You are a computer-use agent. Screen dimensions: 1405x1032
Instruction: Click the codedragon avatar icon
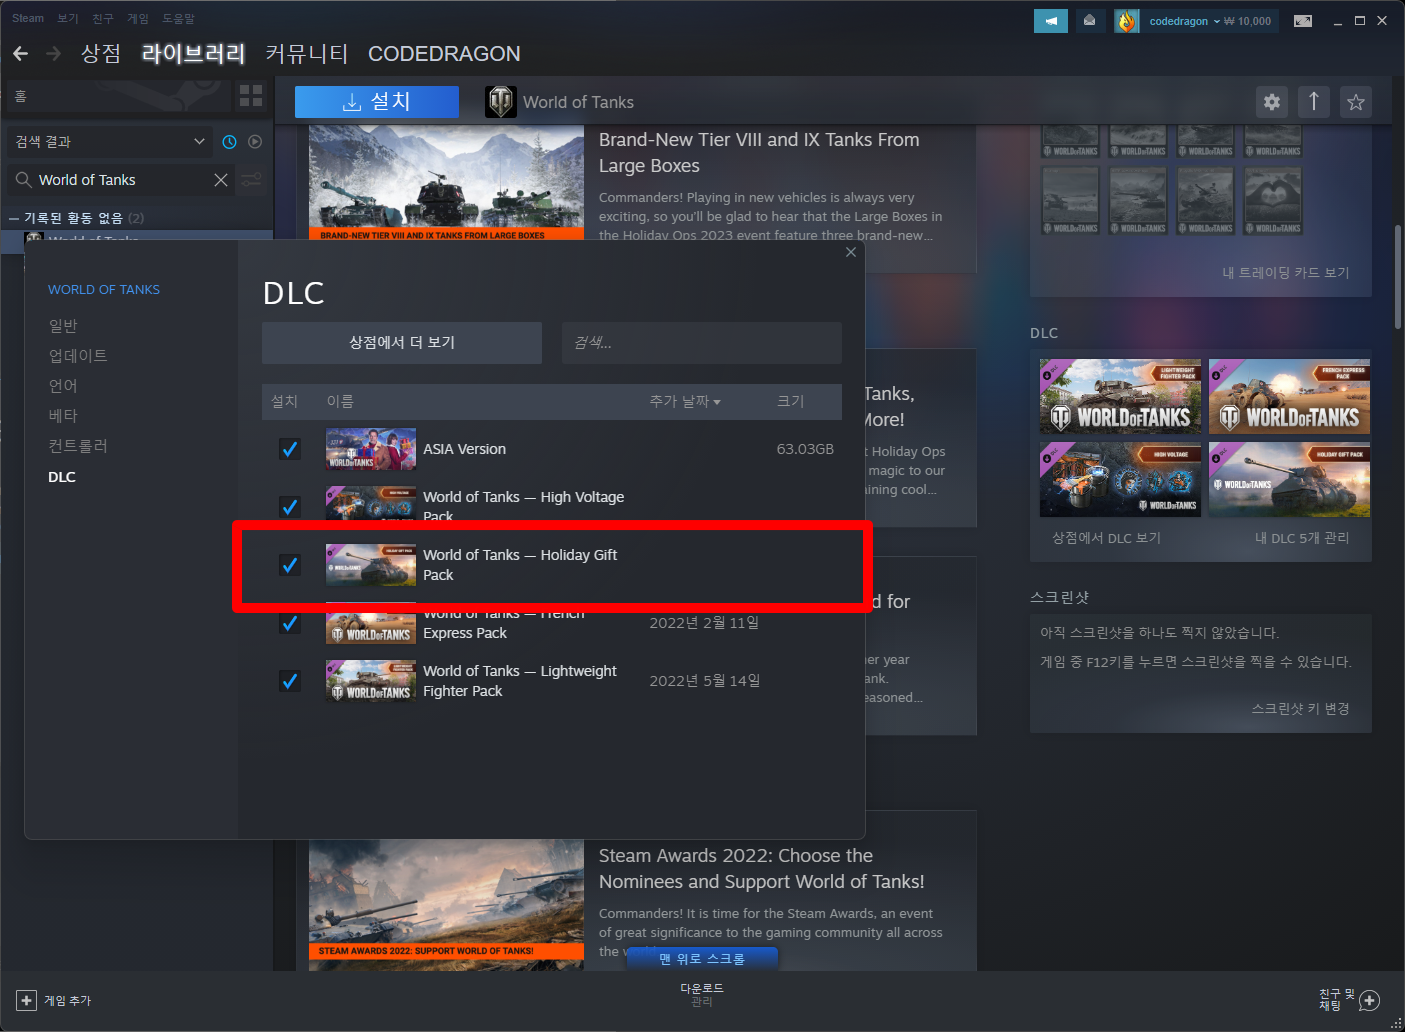click(1127, 21)
